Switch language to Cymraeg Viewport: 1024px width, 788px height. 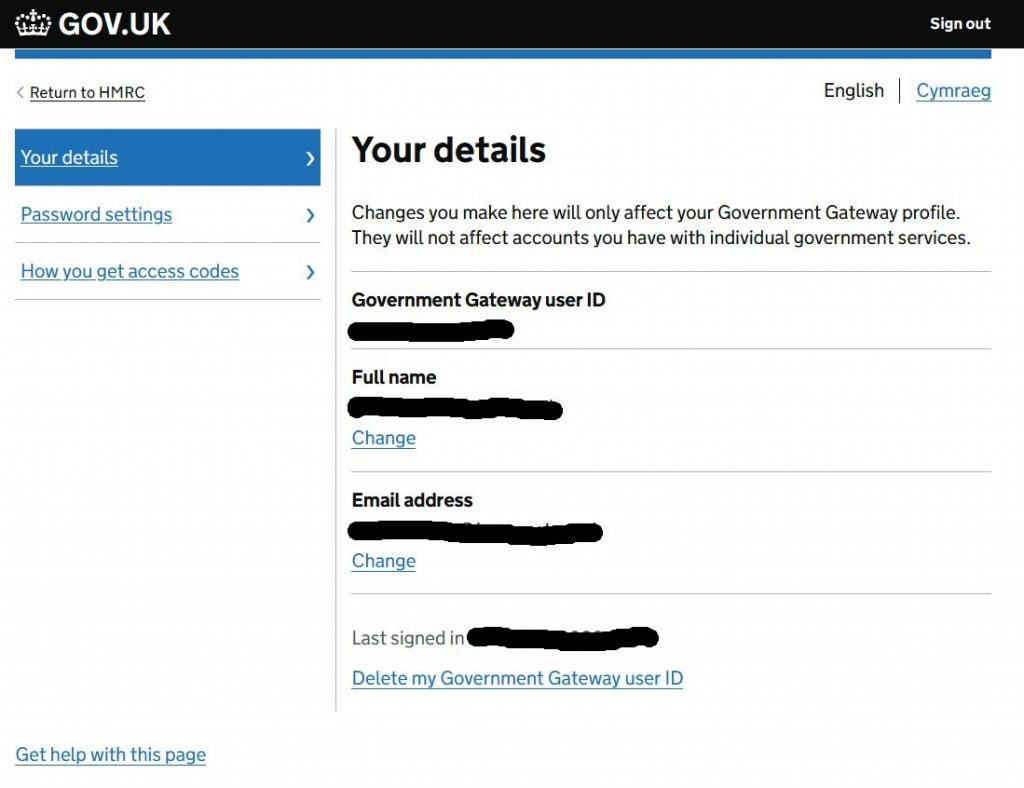pyautogui.click(x=953, y=91)
